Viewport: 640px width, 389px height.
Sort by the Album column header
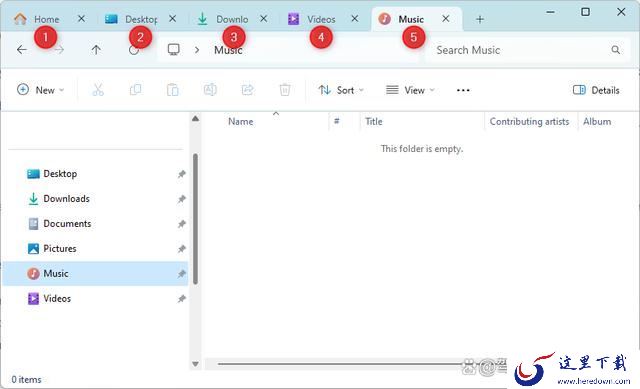(597, 122)
